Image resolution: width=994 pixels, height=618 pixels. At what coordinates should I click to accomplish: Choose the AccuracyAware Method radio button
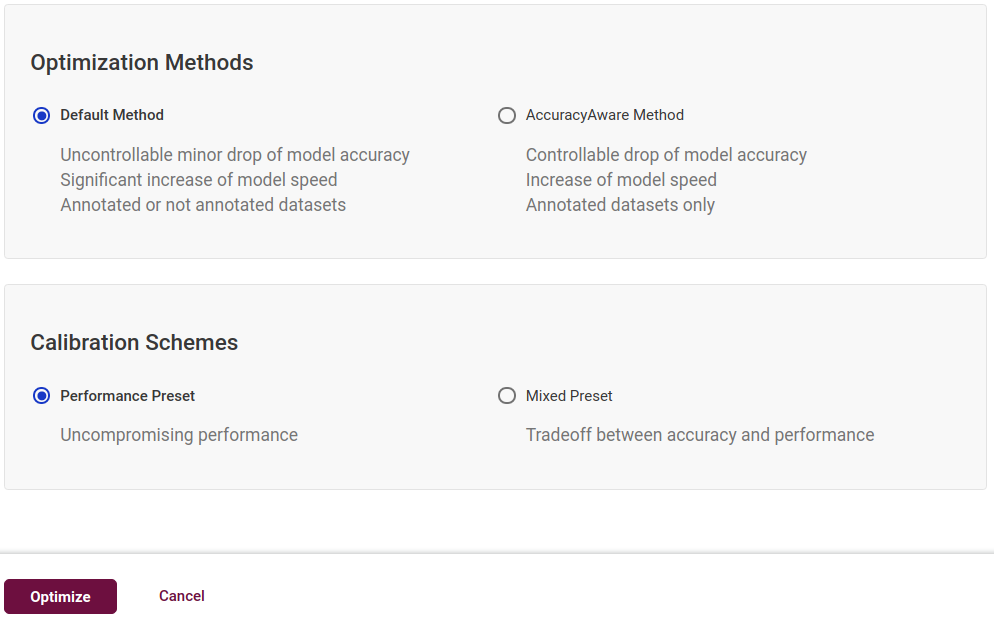pos(507,115)
